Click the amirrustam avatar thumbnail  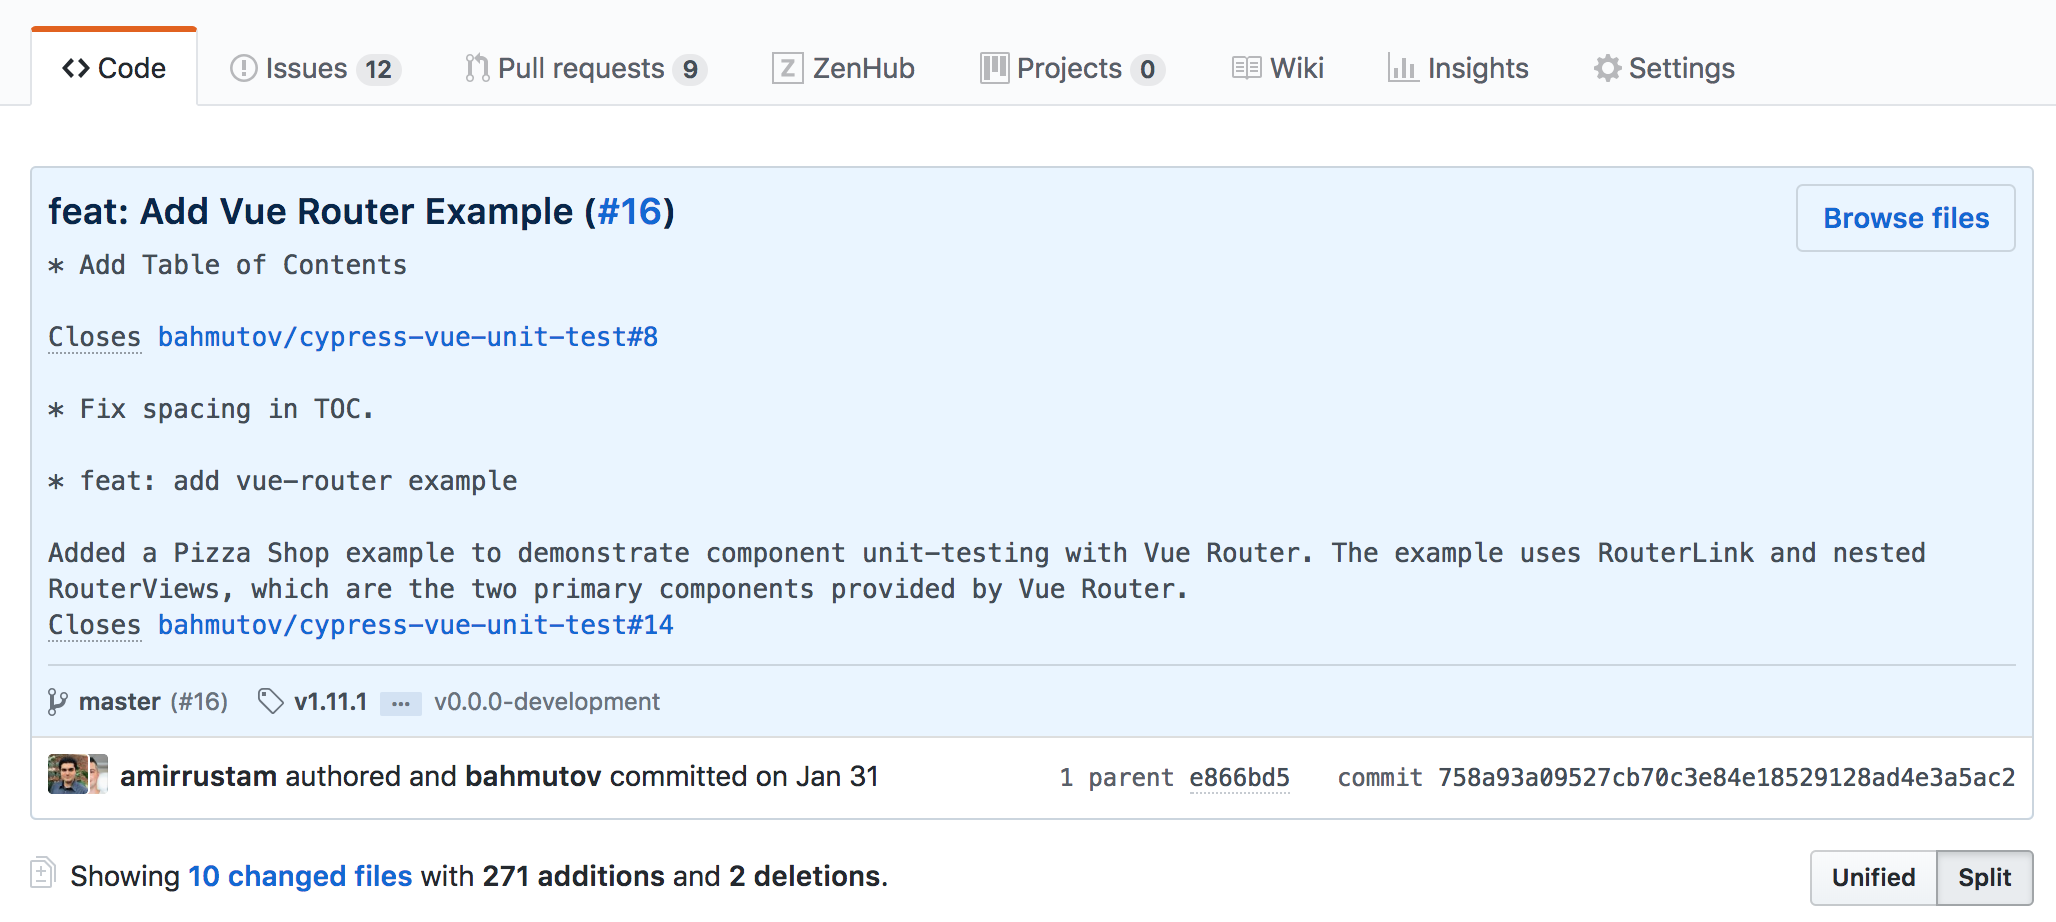68,775
